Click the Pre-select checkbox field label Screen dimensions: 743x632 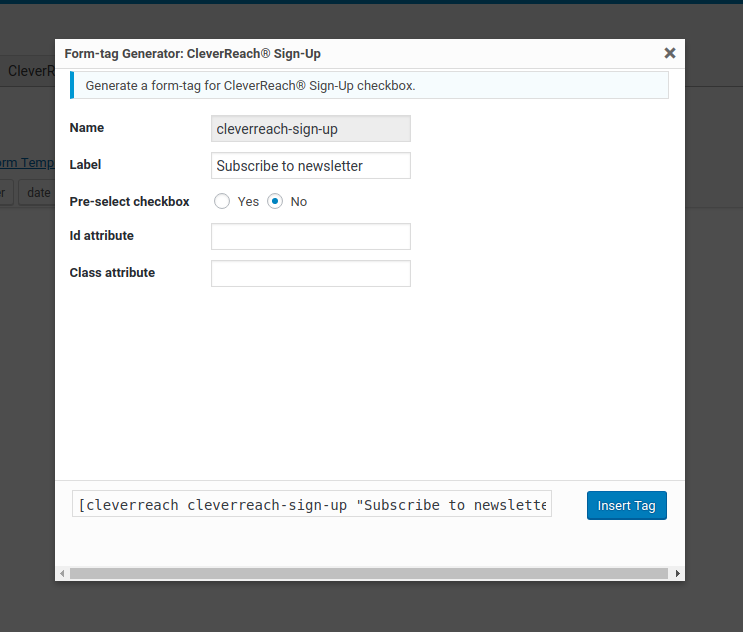tap(129, 201)
